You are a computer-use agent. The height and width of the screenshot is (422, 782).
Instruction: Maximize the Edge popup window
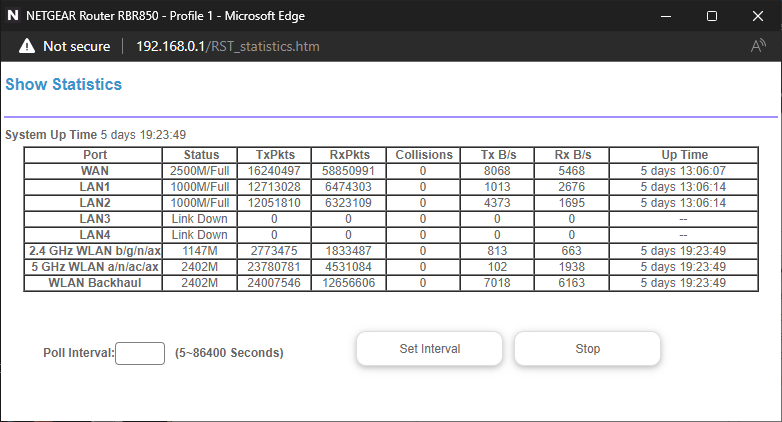(x=711, y=16)
